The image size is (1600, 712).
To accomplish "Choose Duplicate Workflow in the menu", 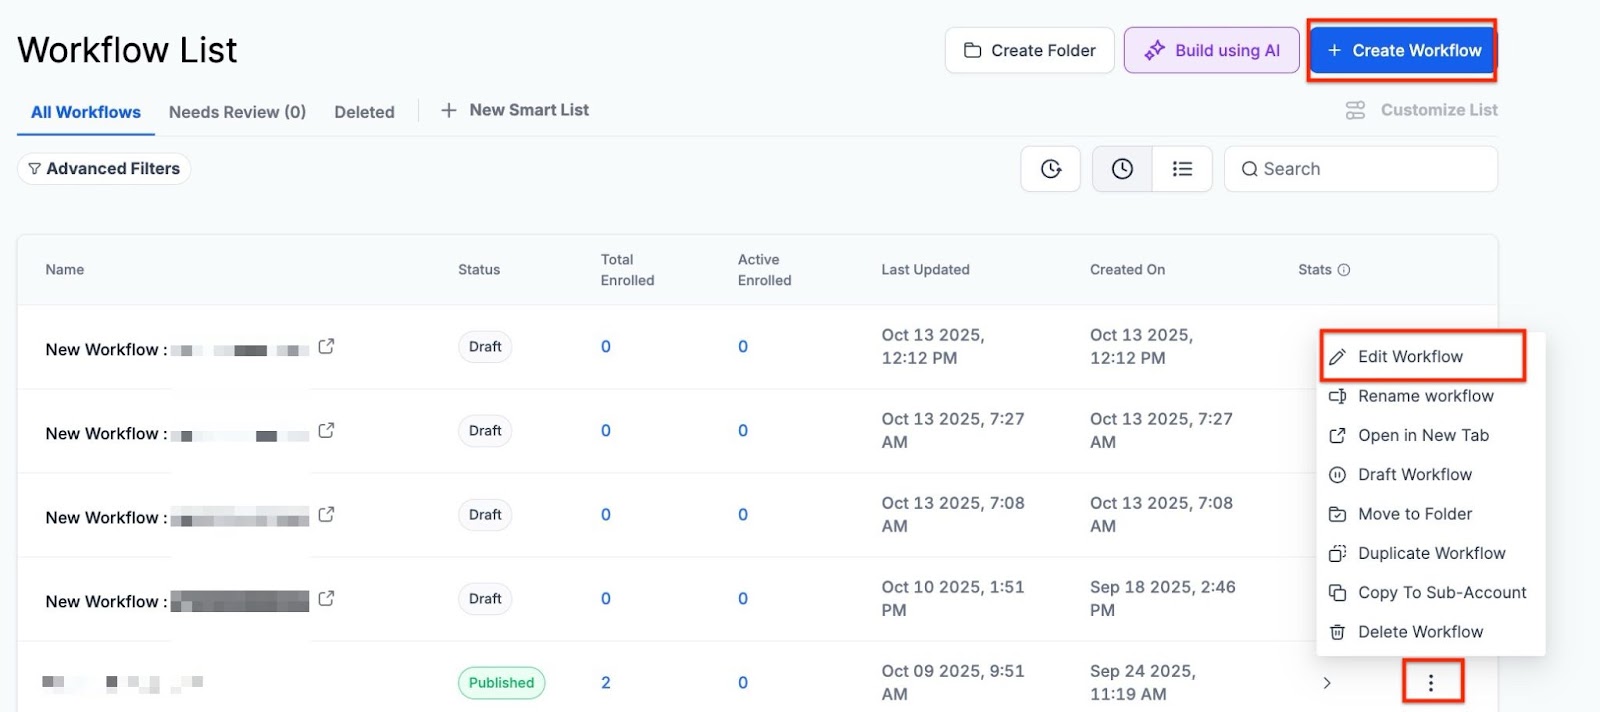I will point(1430,553).
